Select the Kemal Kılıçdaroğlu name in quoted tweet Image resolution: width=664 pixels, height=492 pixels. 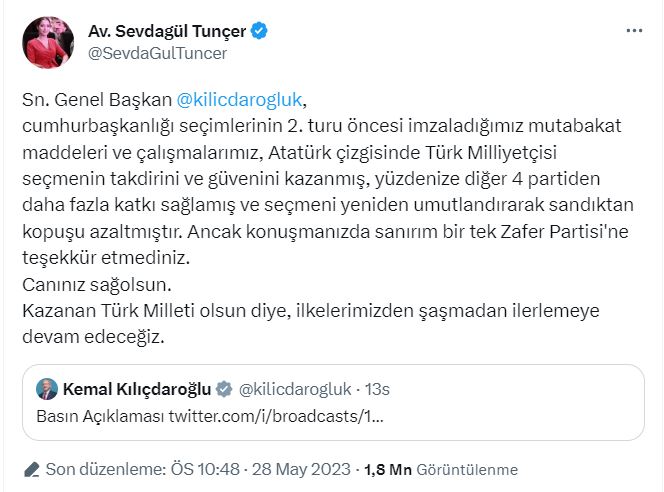tap(137, 388)
